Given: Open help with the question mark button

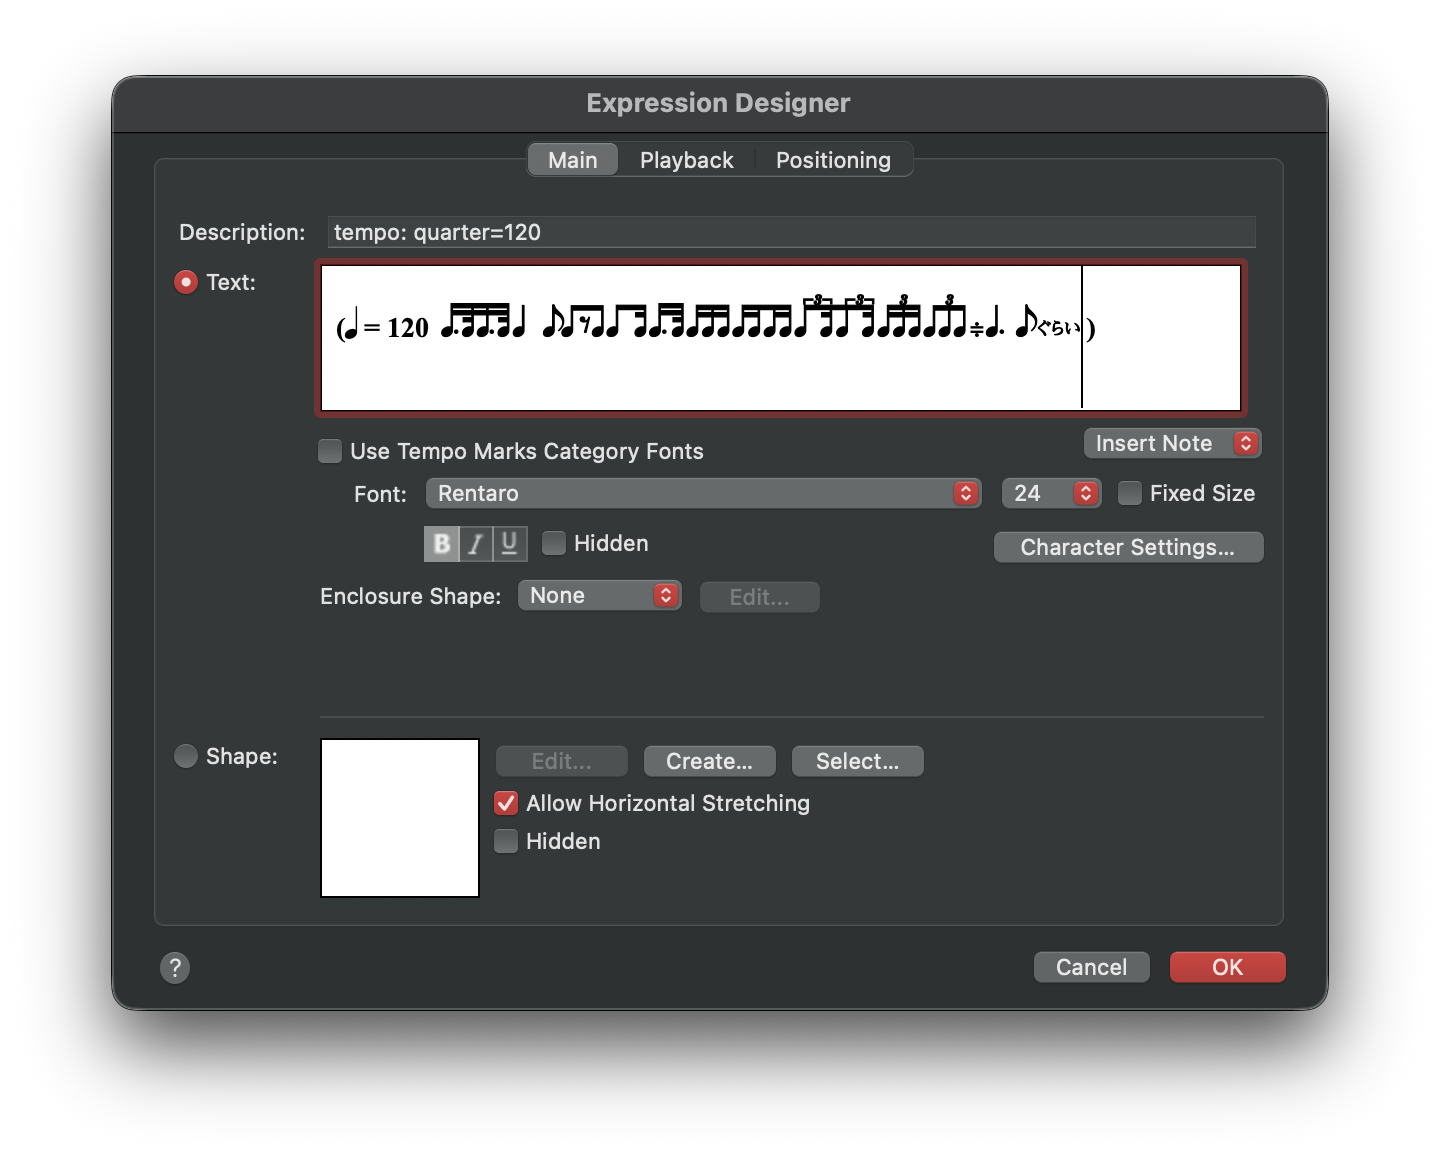Looking at the screenshot, I should click(175, 968).
